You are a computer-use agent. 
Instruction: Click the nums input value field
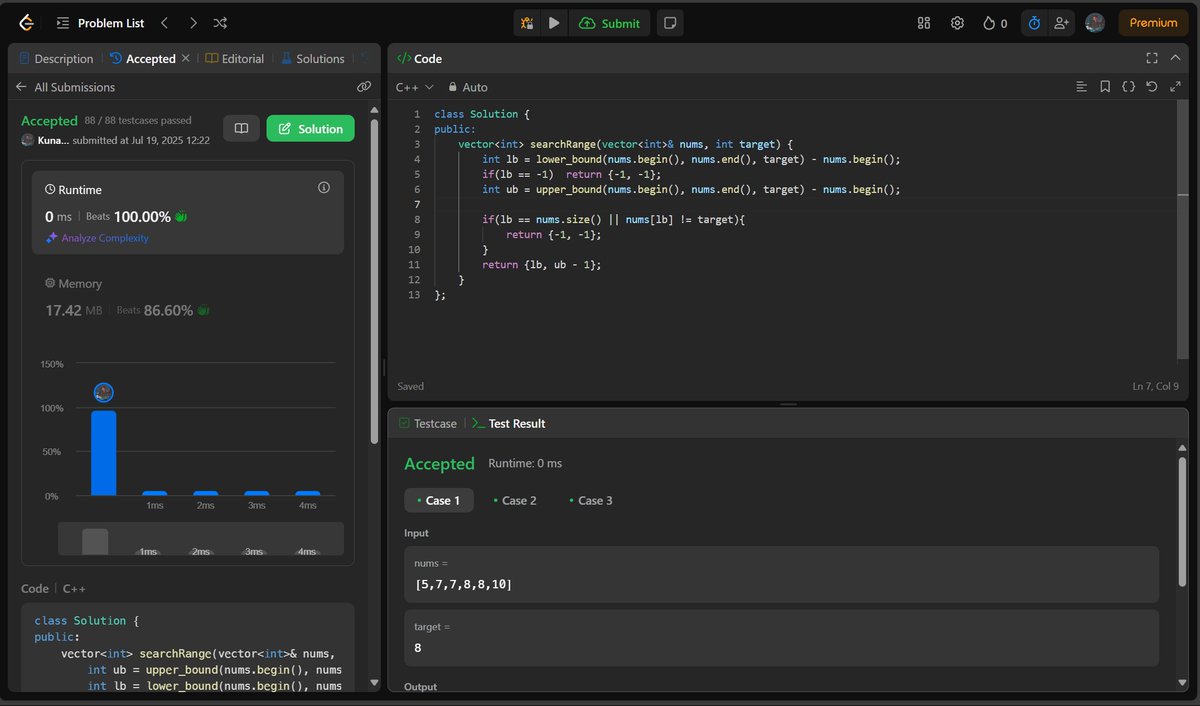[781, 574]
